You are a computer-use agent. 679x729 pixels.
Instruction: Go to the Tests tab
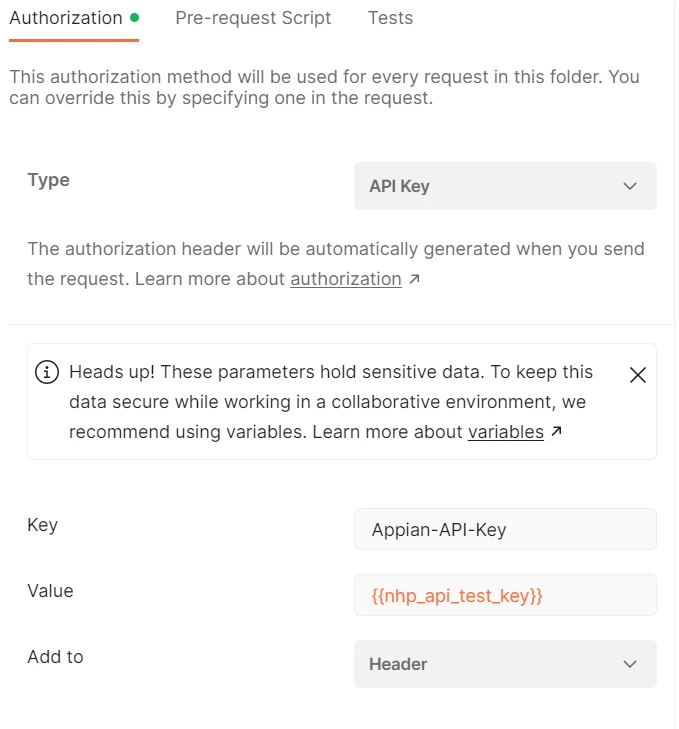(390, 18)
